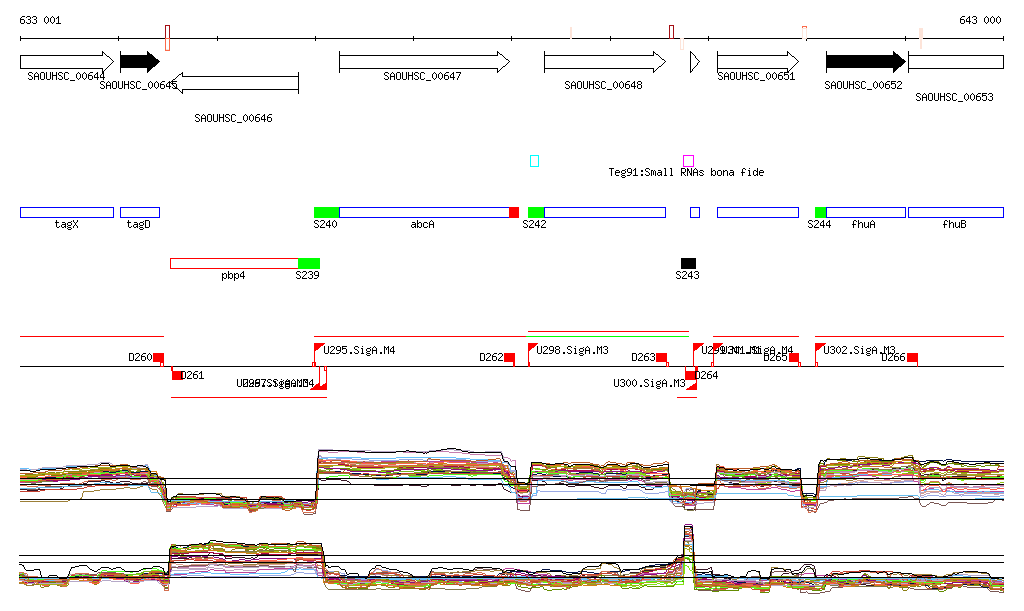
Task: Click the SAOUHSC_00651 gene arrow
Action: tap(758, 62)
